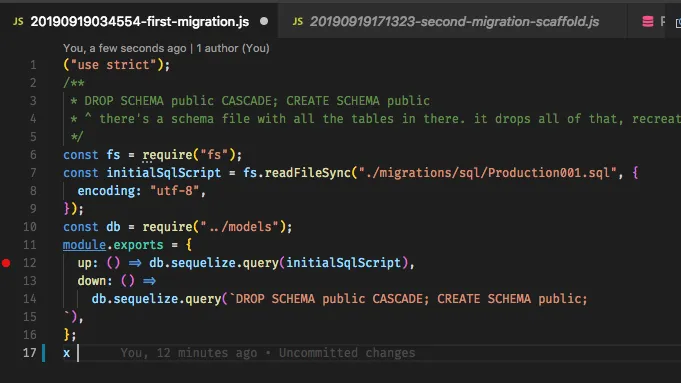
Task: Click the red database icon tab
Action: [x=648, y=21]
